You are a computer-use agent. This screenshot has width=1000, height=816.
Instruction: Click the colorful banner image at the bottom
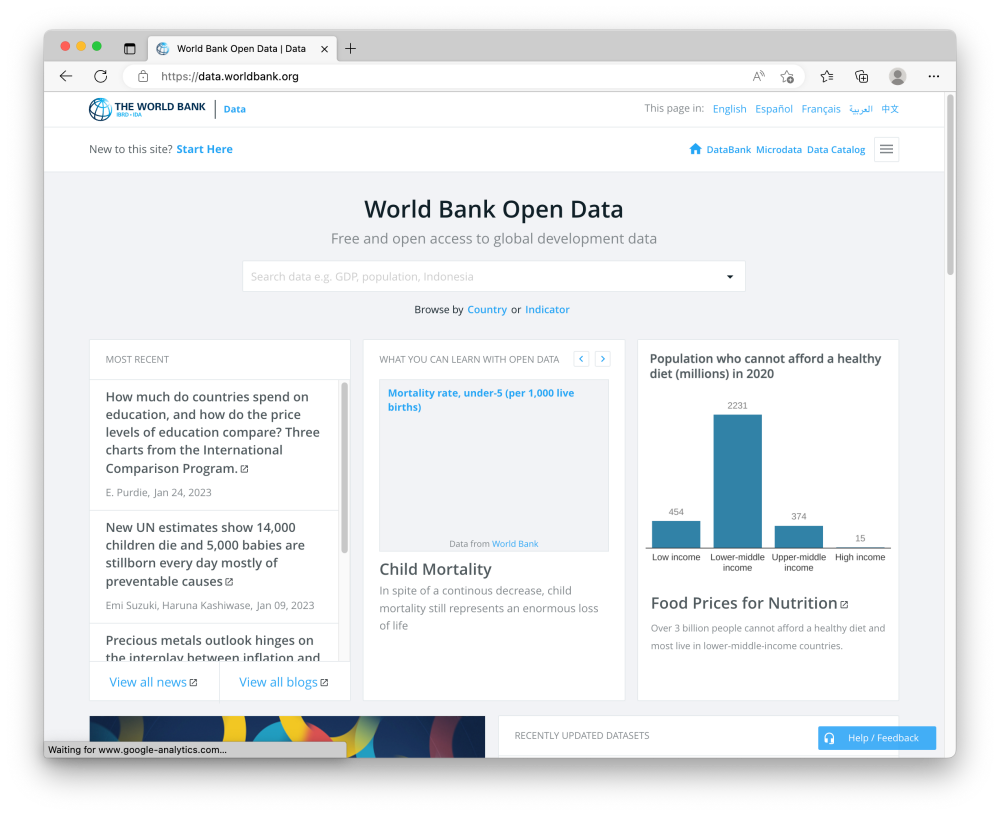point(287,737)
